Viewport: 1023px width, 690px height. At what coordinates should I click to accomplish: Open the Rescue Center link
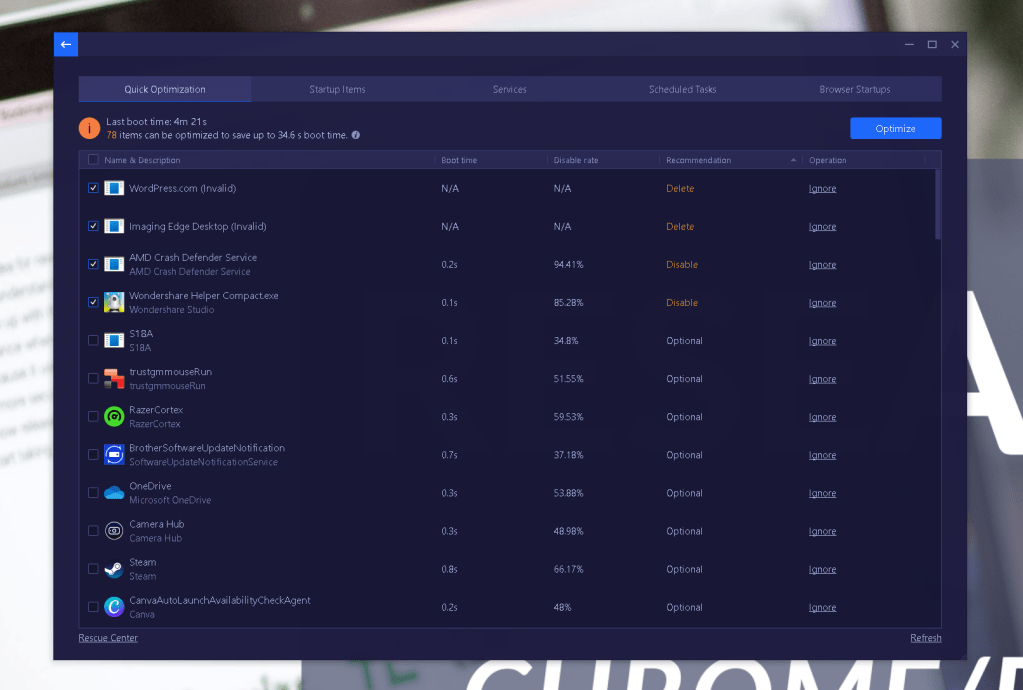click(108, 638)
